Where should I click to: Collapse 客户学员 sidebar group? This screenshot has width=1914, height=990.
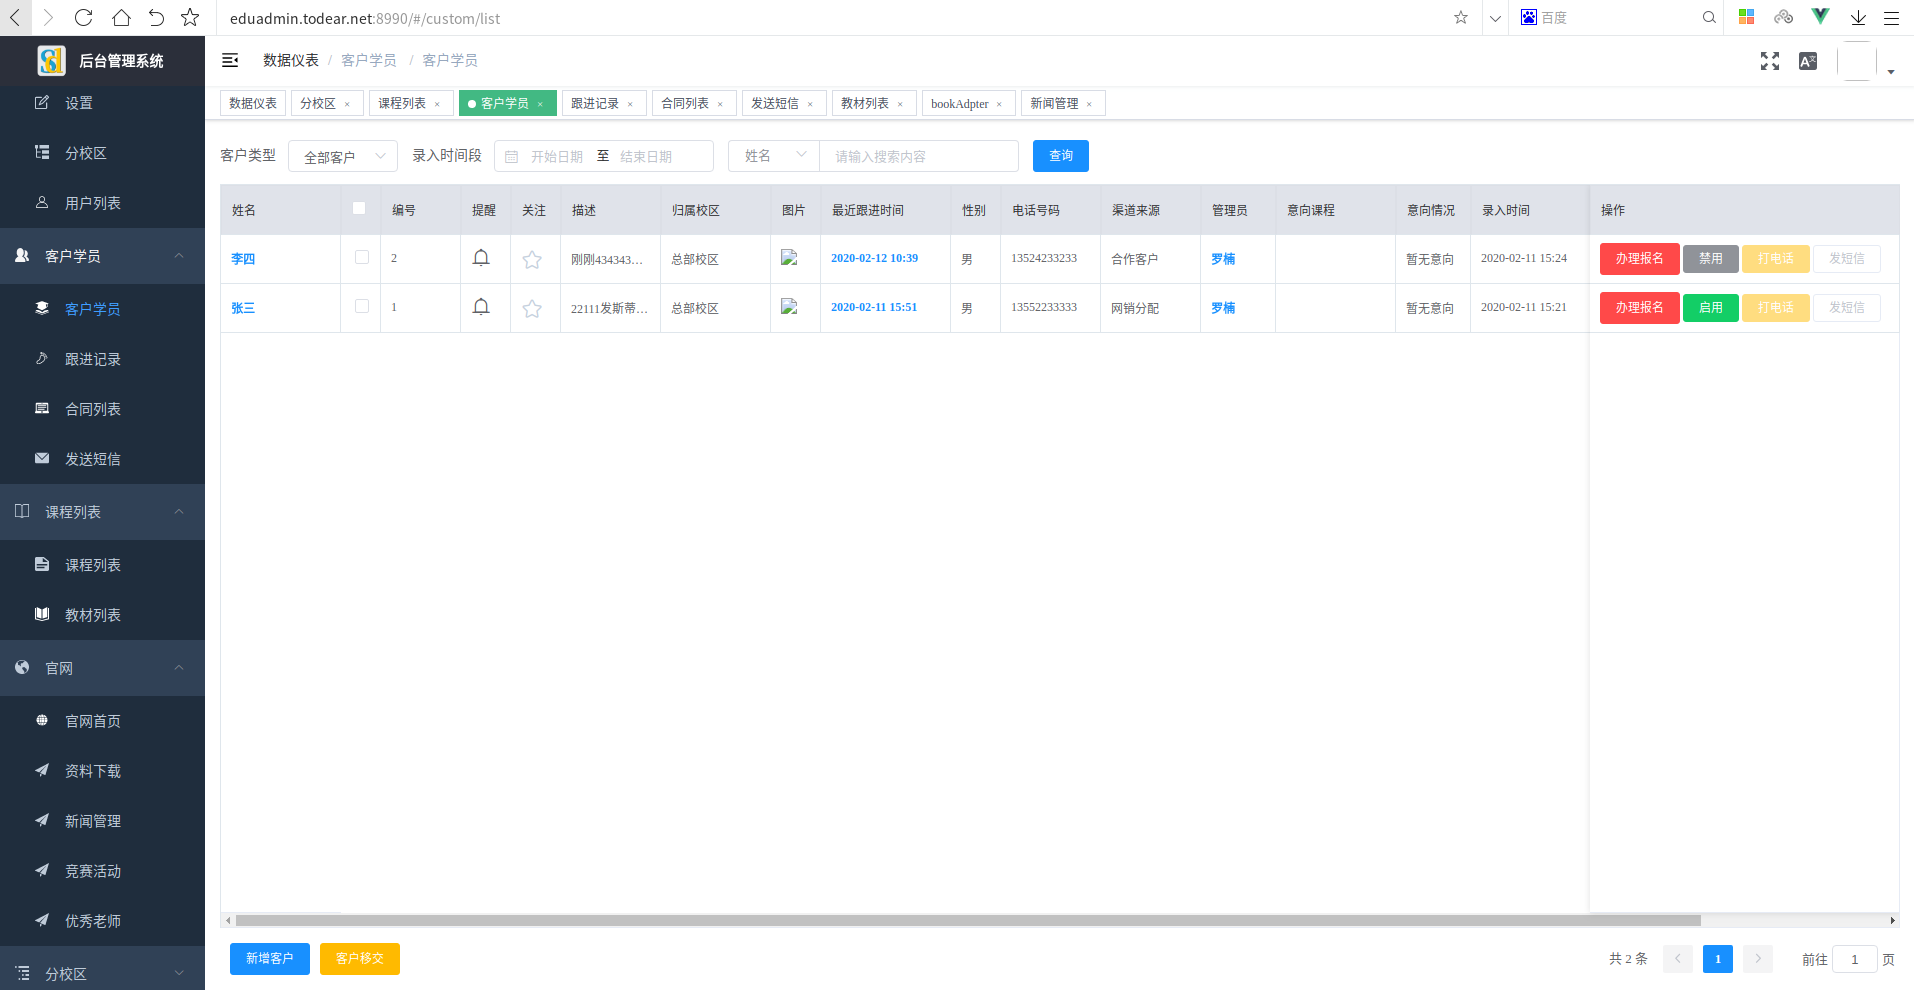click(102, 256)
